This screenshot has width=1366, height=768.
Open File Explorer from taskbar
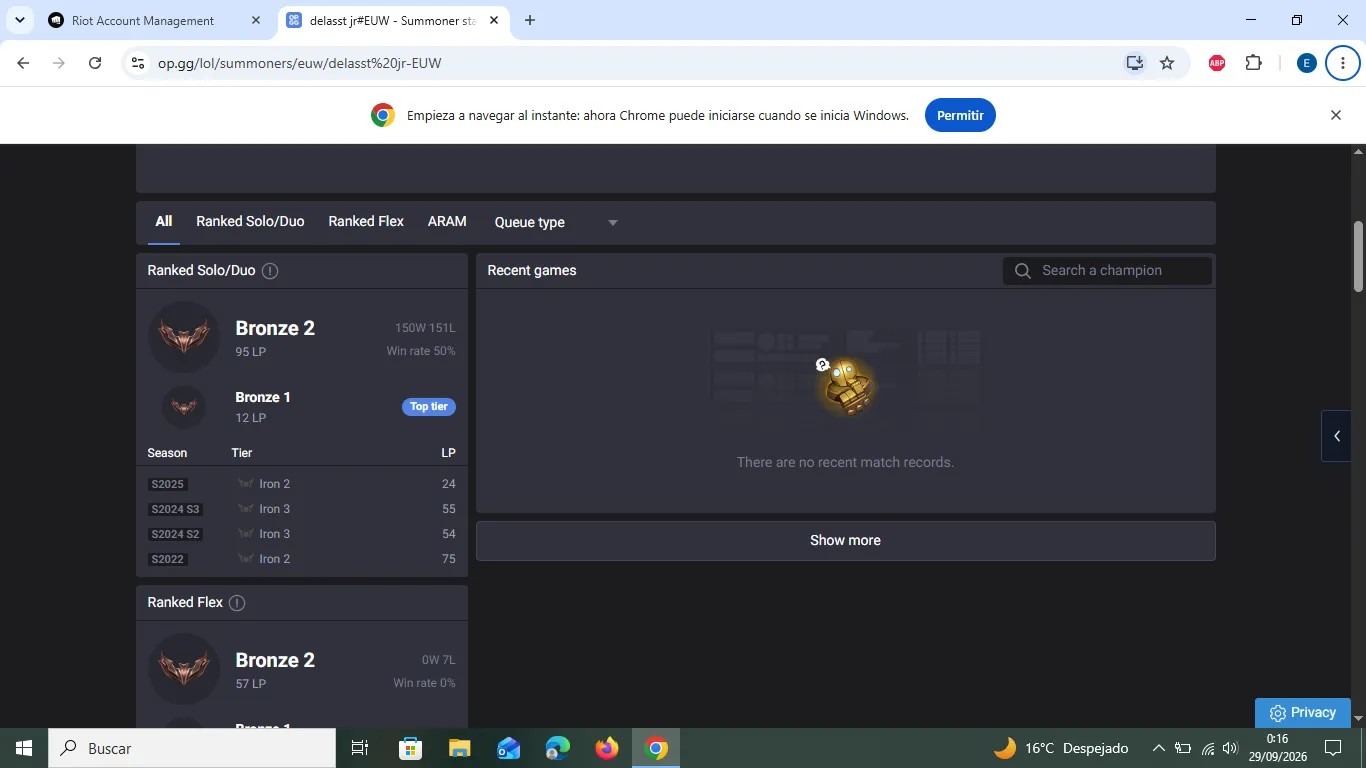point(459,748)
